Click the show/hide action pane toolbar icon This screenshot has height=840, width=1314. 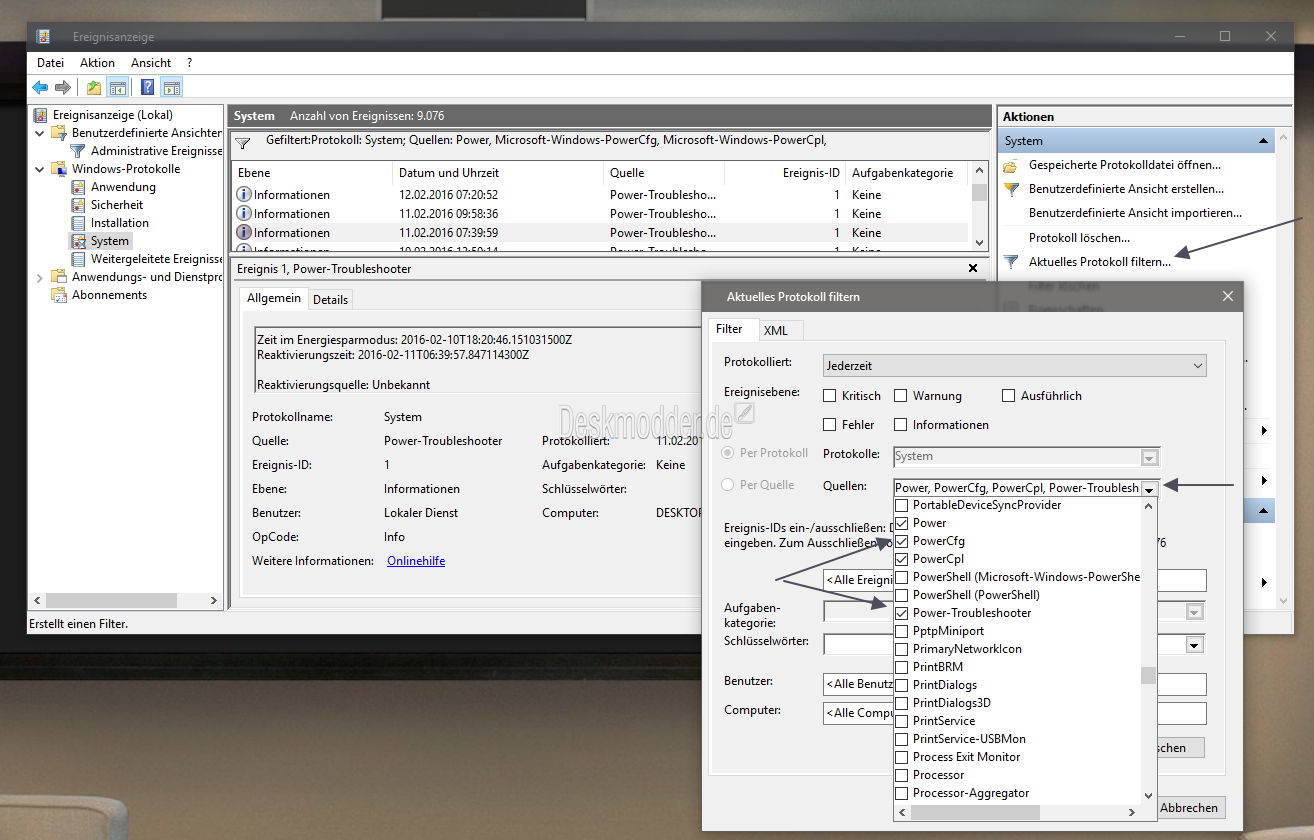pos(171,87)
